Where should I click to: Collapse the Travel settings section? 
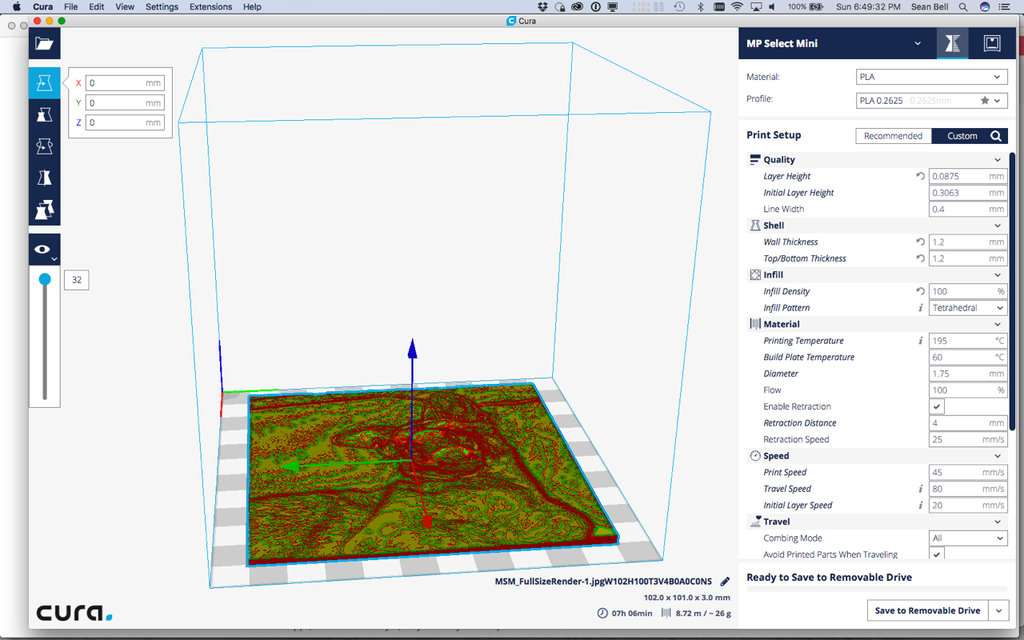[876, 522]
